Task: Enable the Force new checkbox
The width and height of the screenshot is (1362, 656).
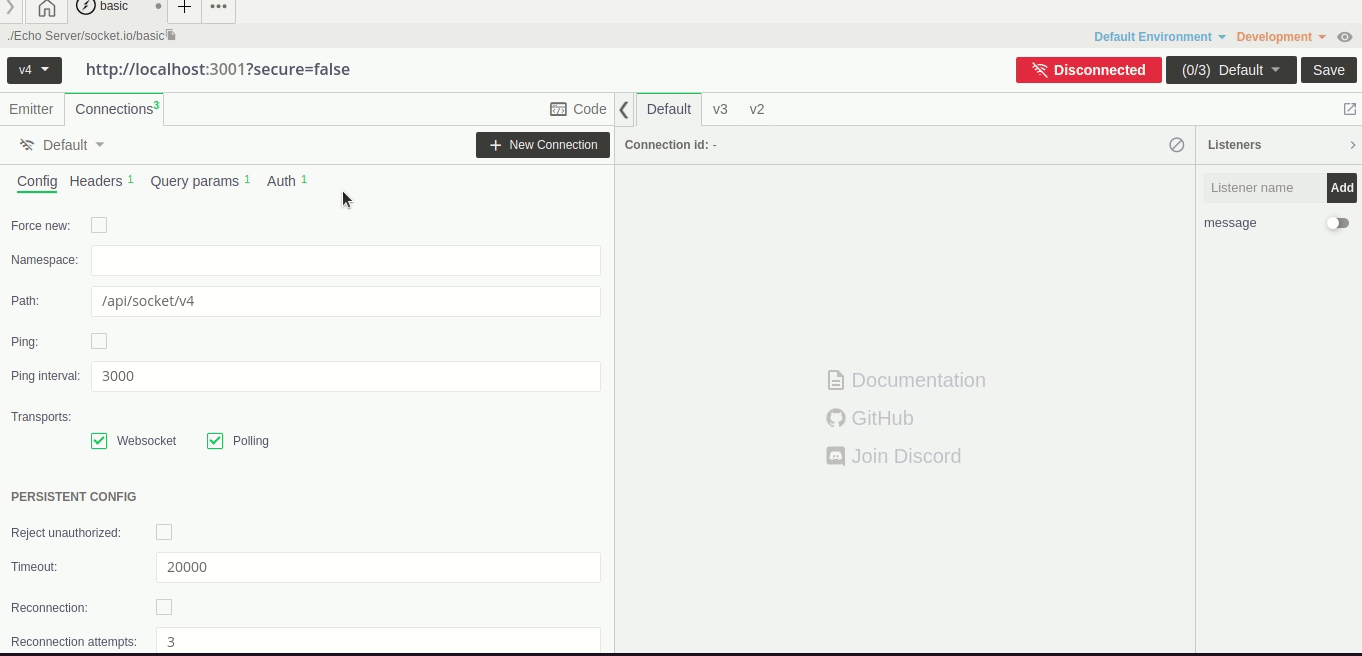Action: (x=99, y=225)
